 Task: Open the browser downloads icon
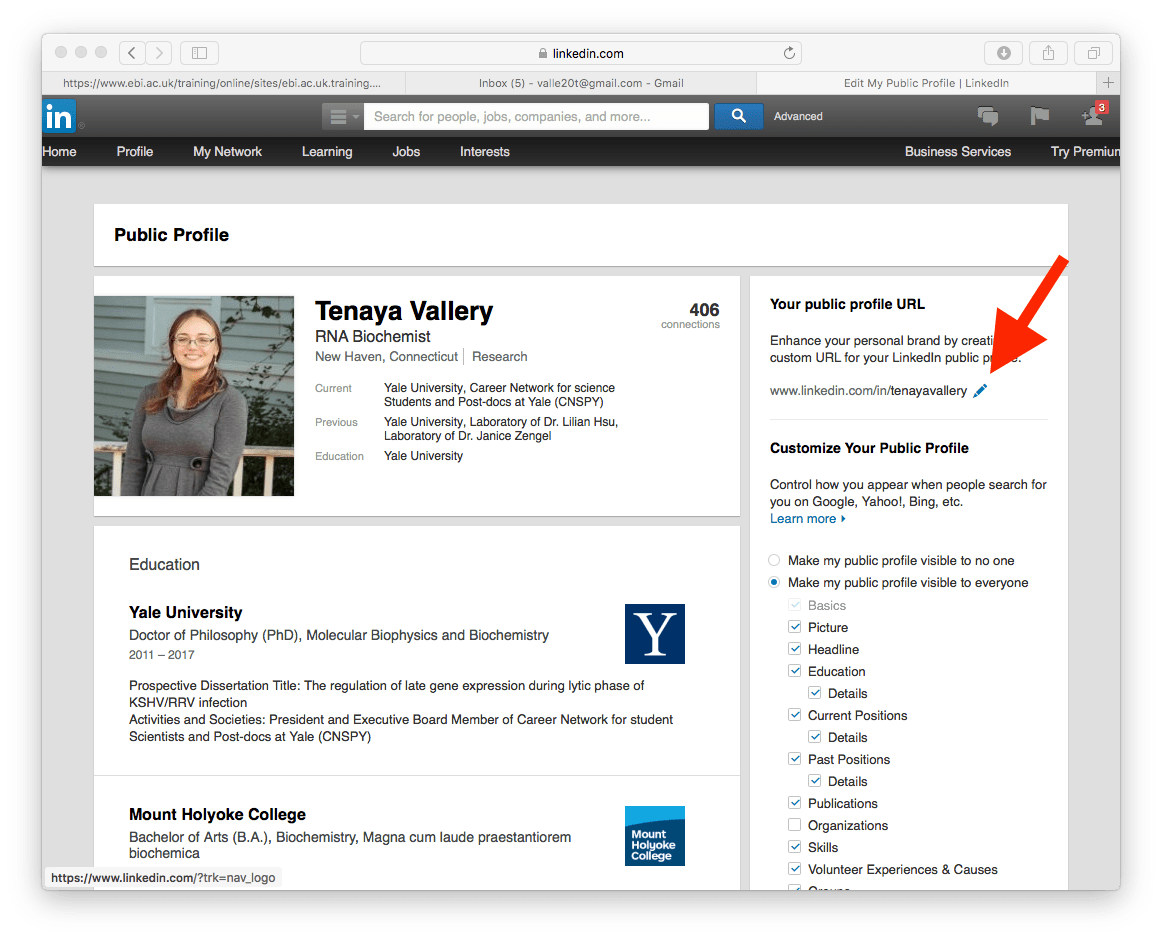pyautogui.click(x=1003, y=52)
